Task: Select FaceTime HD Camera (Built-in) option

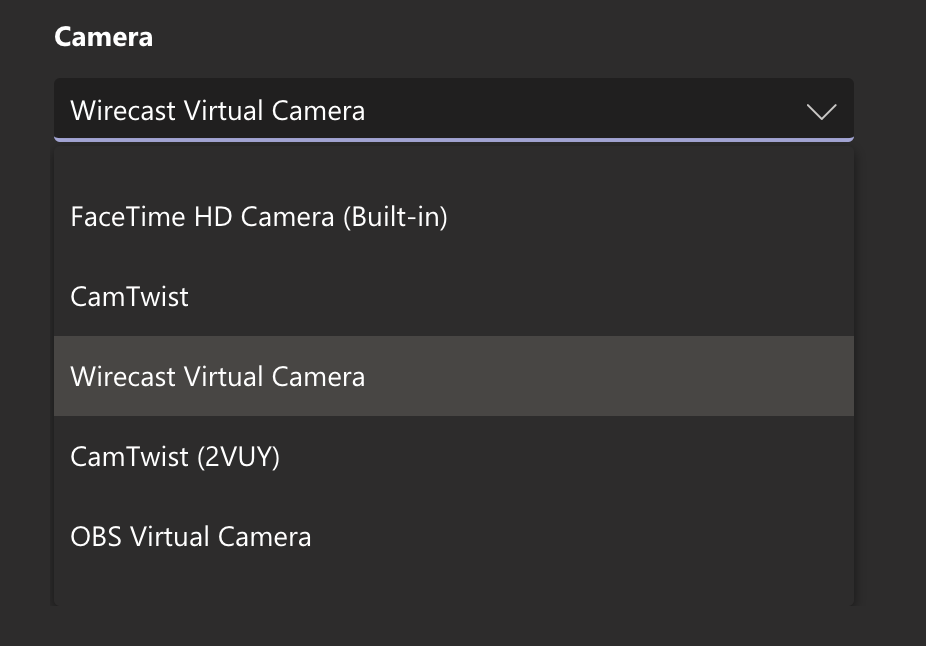Action: 259,216
